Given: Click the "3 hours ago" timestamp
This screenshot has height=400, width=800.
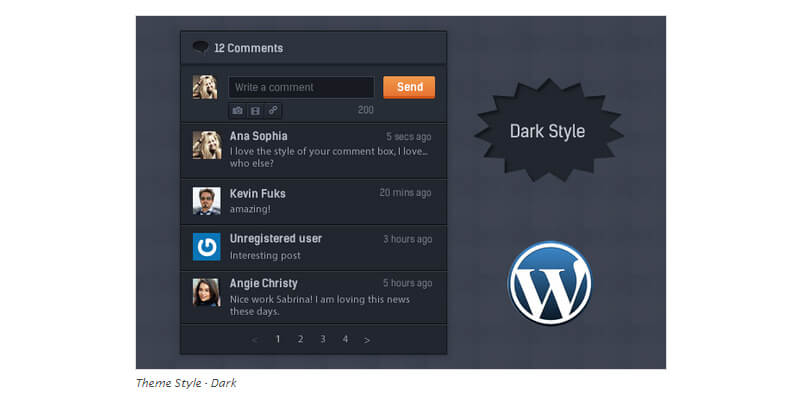Looking at the screenshot, I should [x=408, y=239].
